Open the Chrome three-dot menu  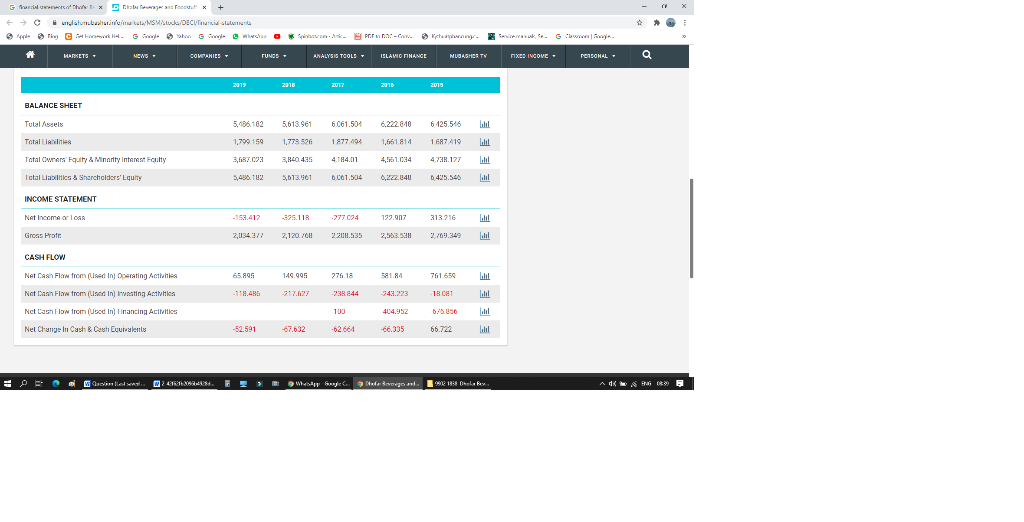(x=684, y=22)
